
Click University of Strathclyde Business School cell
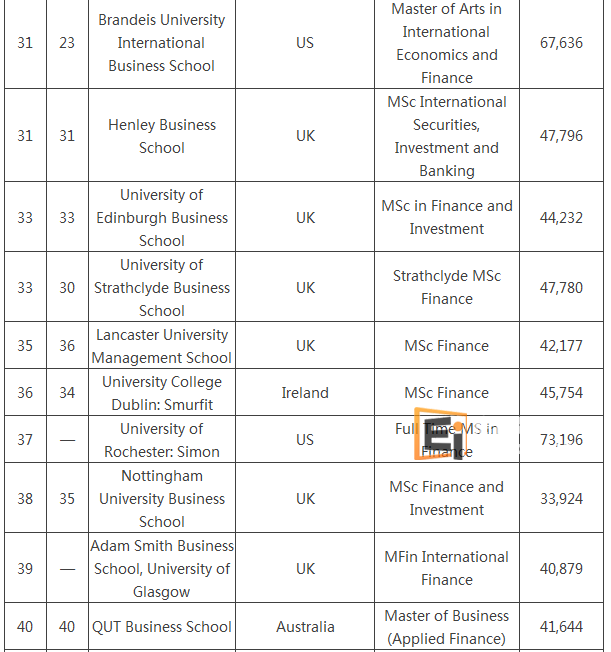pyautogui.click(x=161, y=287)
